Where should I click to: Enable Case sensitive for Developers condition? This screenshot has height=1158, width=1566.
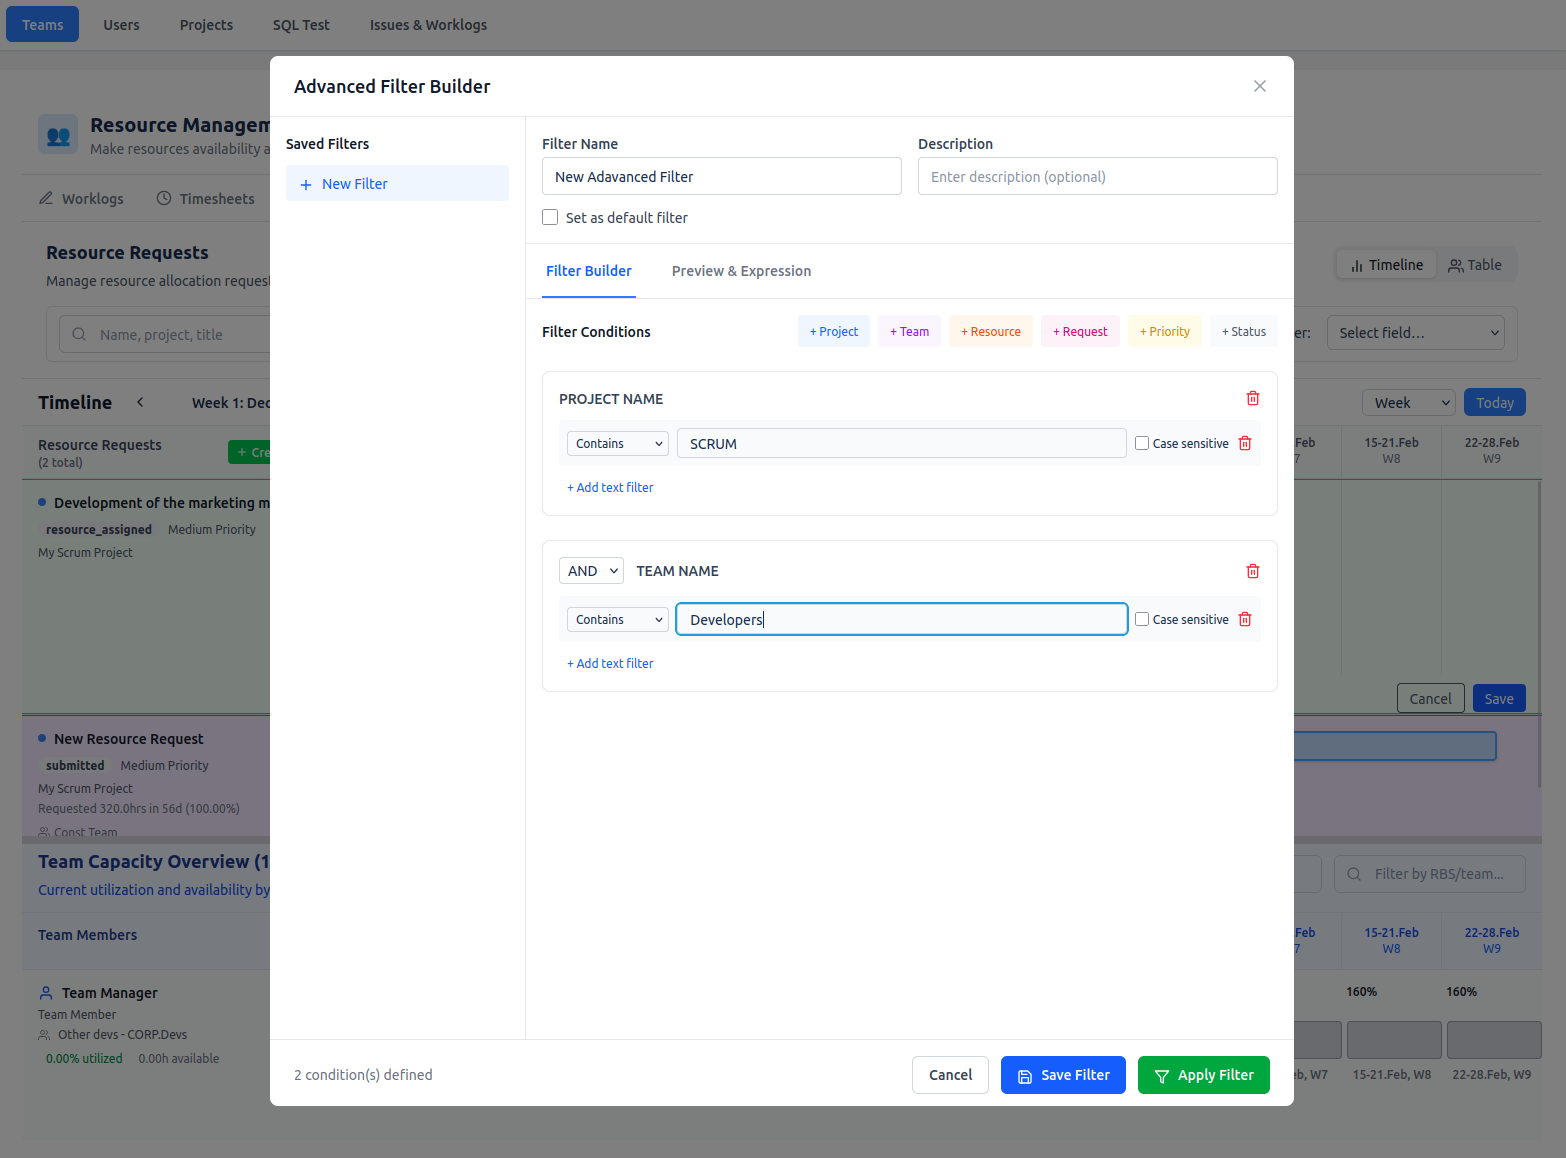(1142, 619)
